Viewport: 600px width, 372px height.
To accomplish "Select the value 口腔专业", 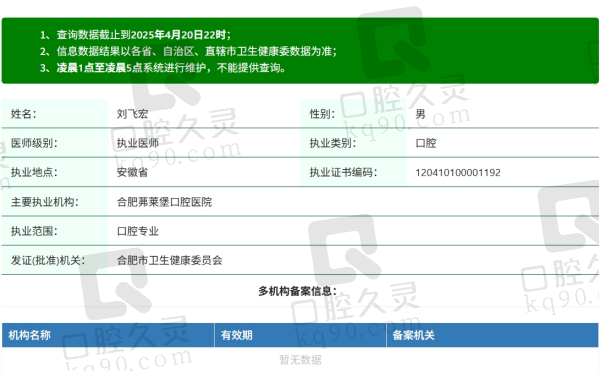I will (x=138, y=231).
